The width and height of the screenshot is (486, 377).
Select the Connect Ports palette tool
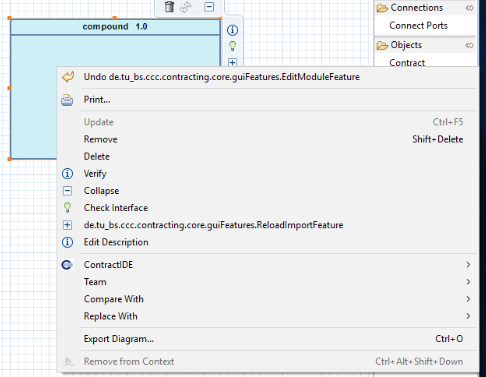418,26
